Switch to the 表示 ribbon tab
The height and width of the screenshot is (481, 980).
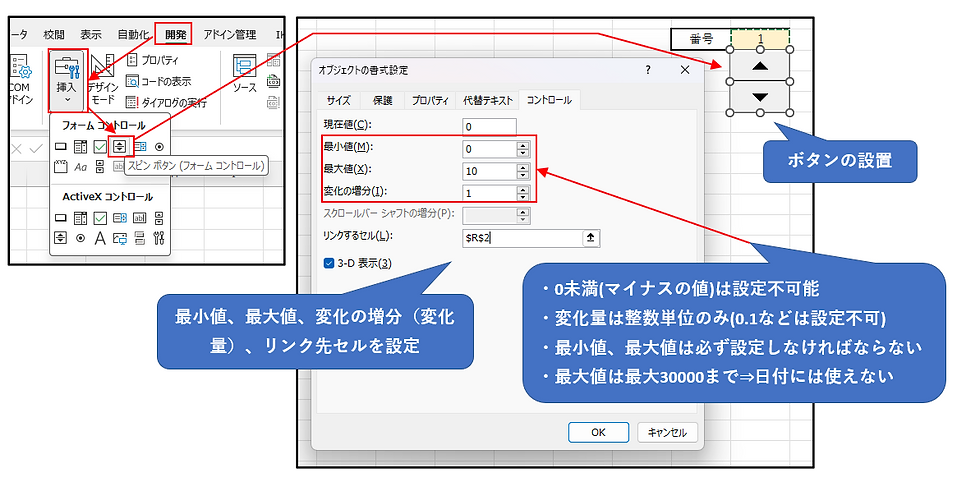click(91, 34)
